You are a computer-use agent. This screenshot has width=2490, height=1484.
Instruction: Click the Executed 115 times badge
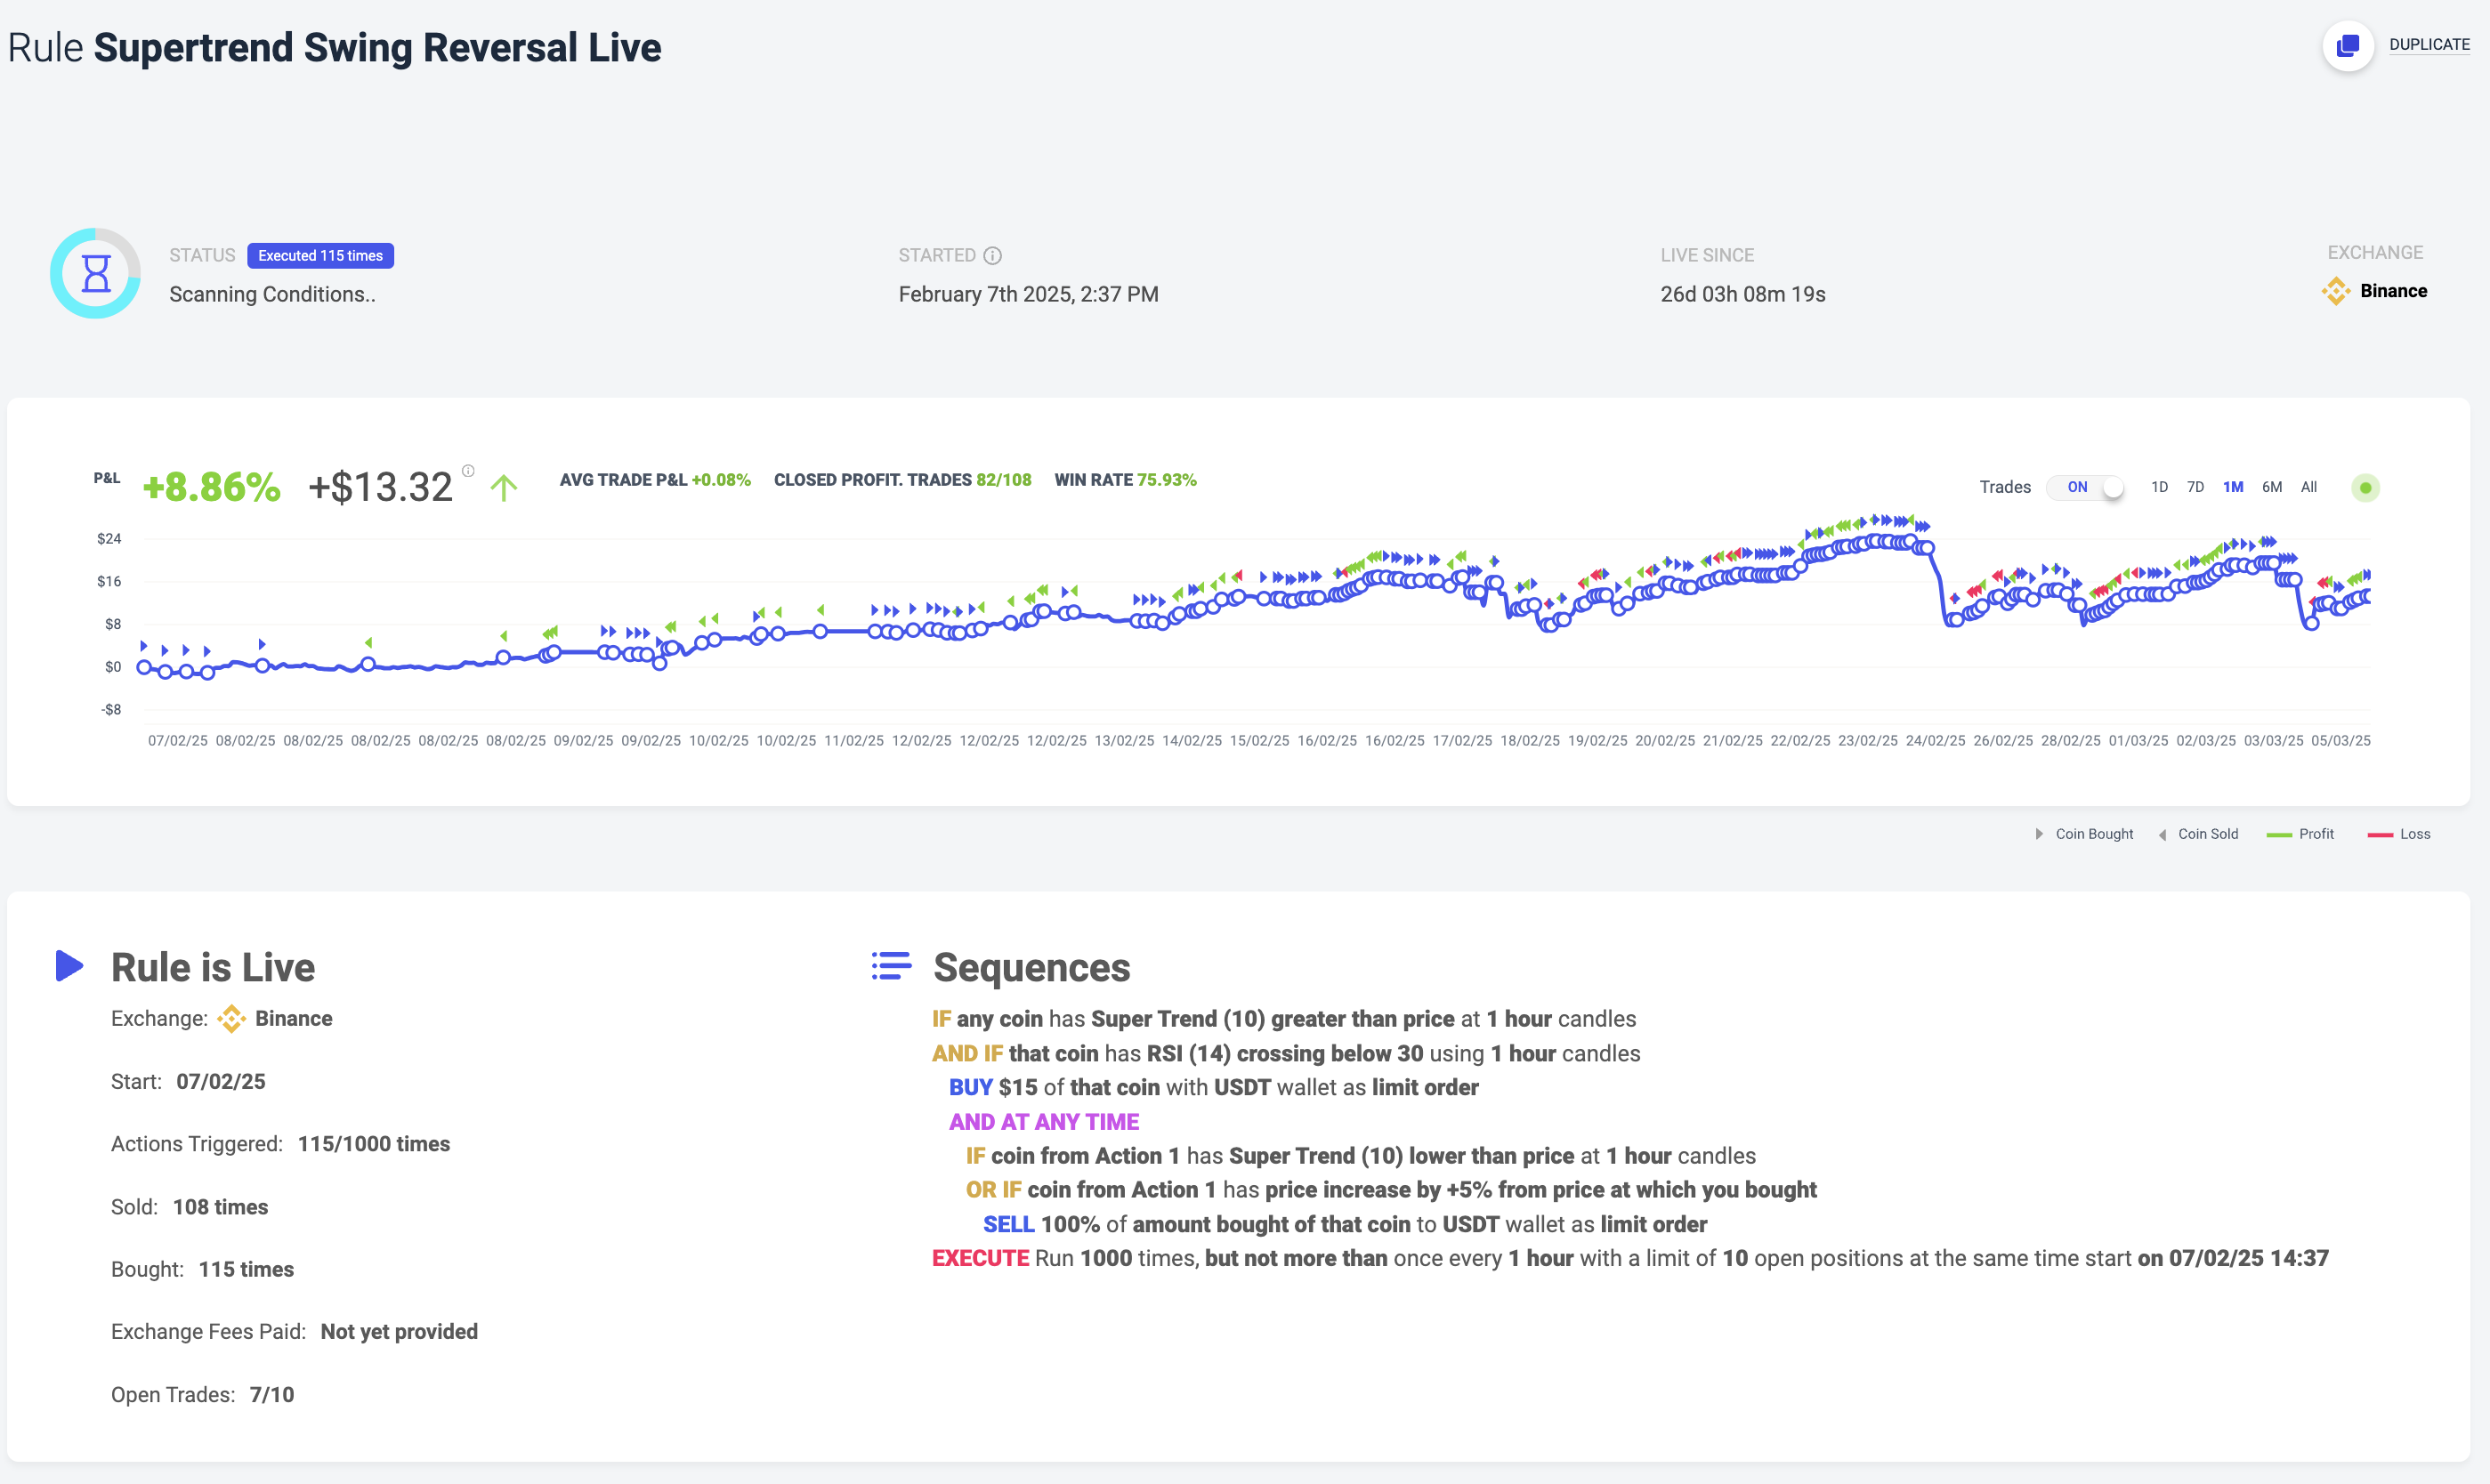[320, 256]
